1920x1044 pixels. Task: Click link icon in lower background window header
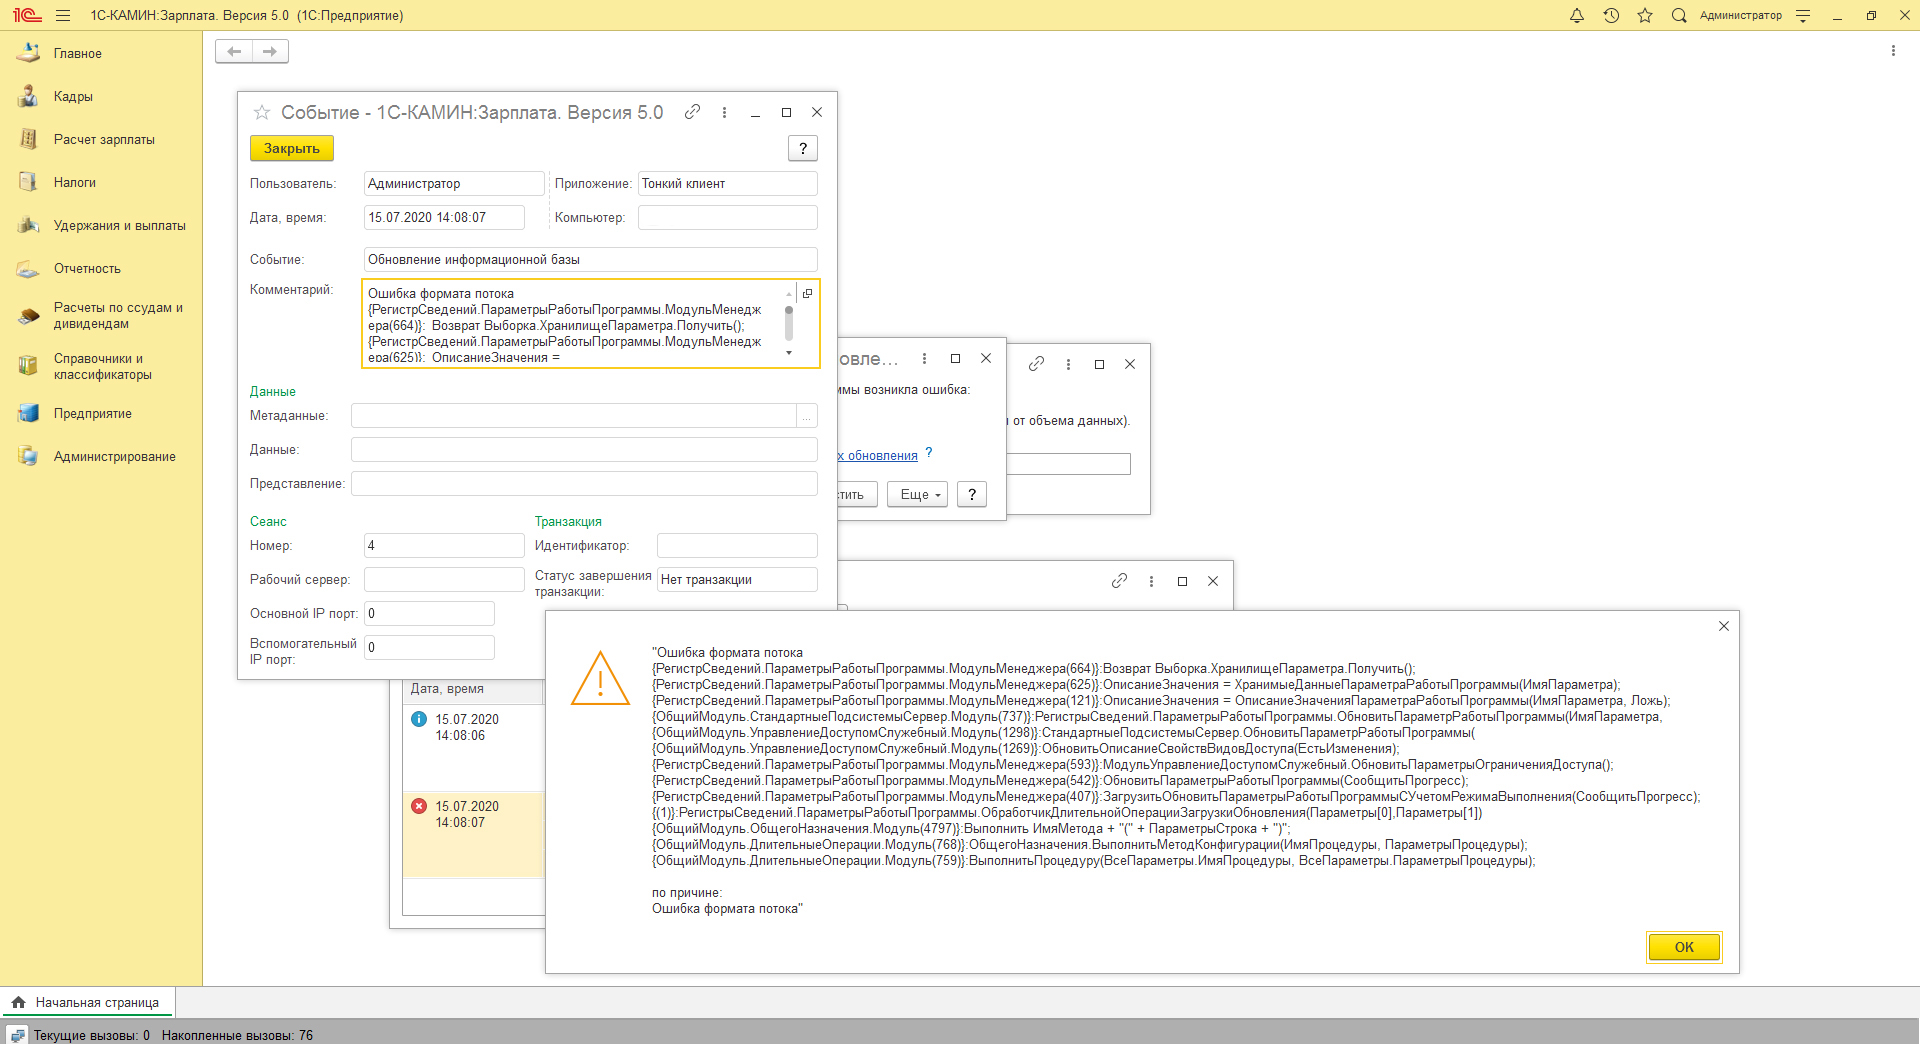point(1120,581)
